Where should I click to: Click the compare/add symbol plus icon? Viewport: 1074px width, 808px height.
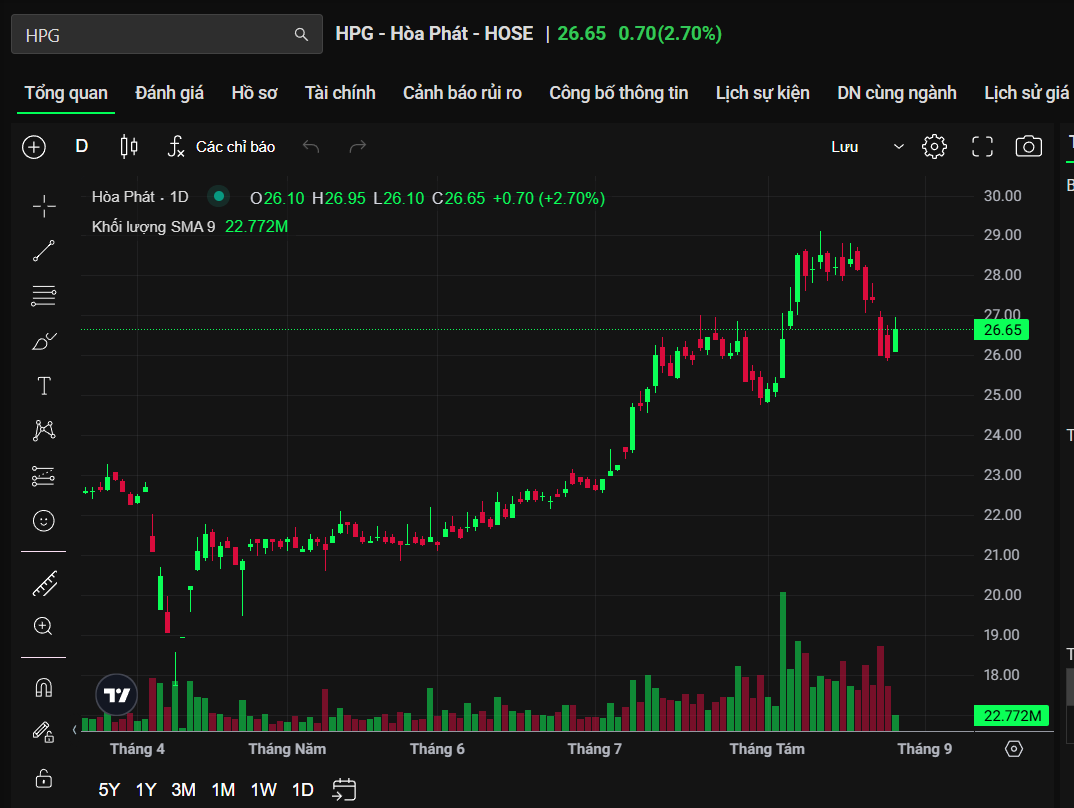tap(34, 147)
